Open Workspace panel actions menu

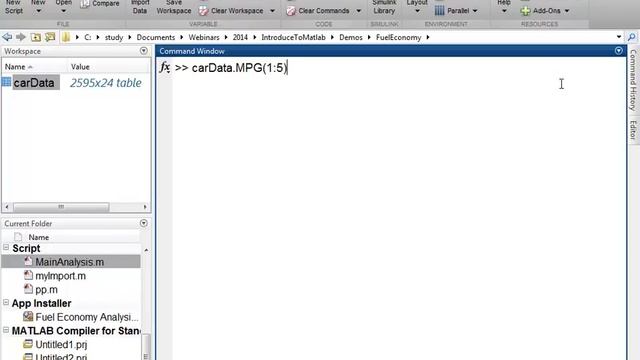click(x=144, y=51)
